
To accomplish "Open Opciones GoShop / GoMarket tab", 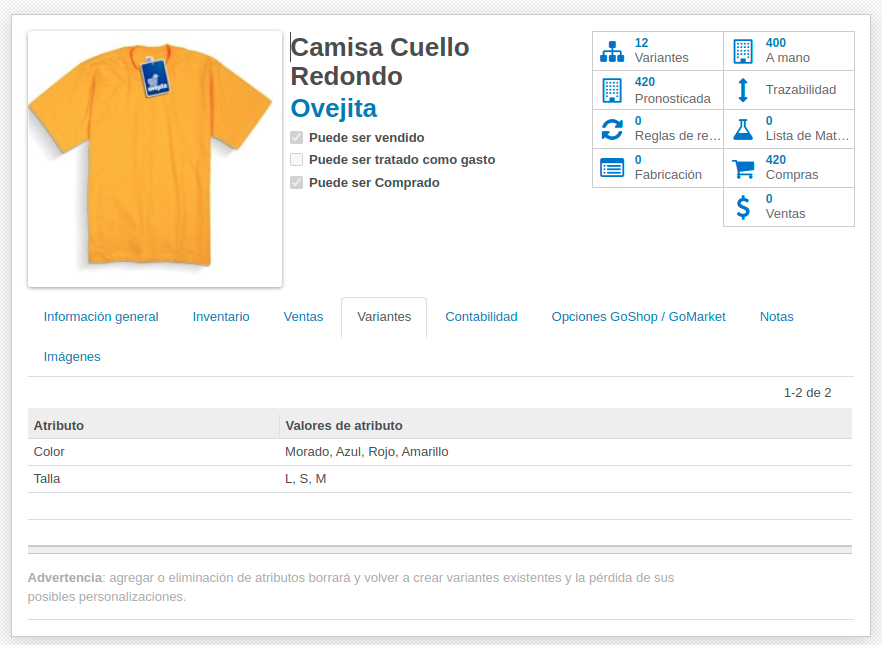I will (x=638, y=317).
